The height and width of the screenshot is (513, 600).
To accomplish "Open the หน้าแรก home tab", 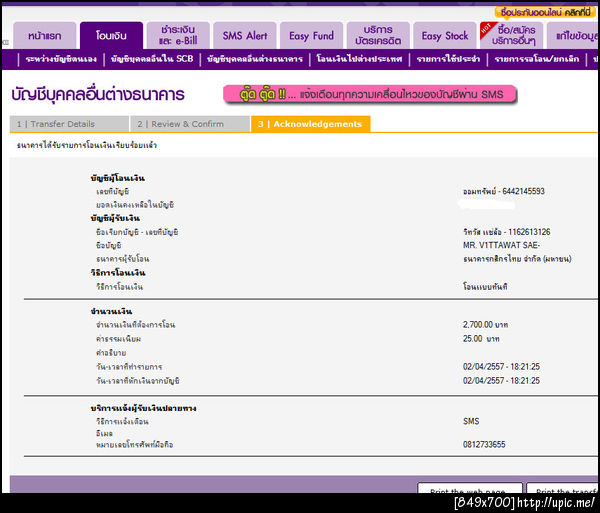I will pos(45,36).
